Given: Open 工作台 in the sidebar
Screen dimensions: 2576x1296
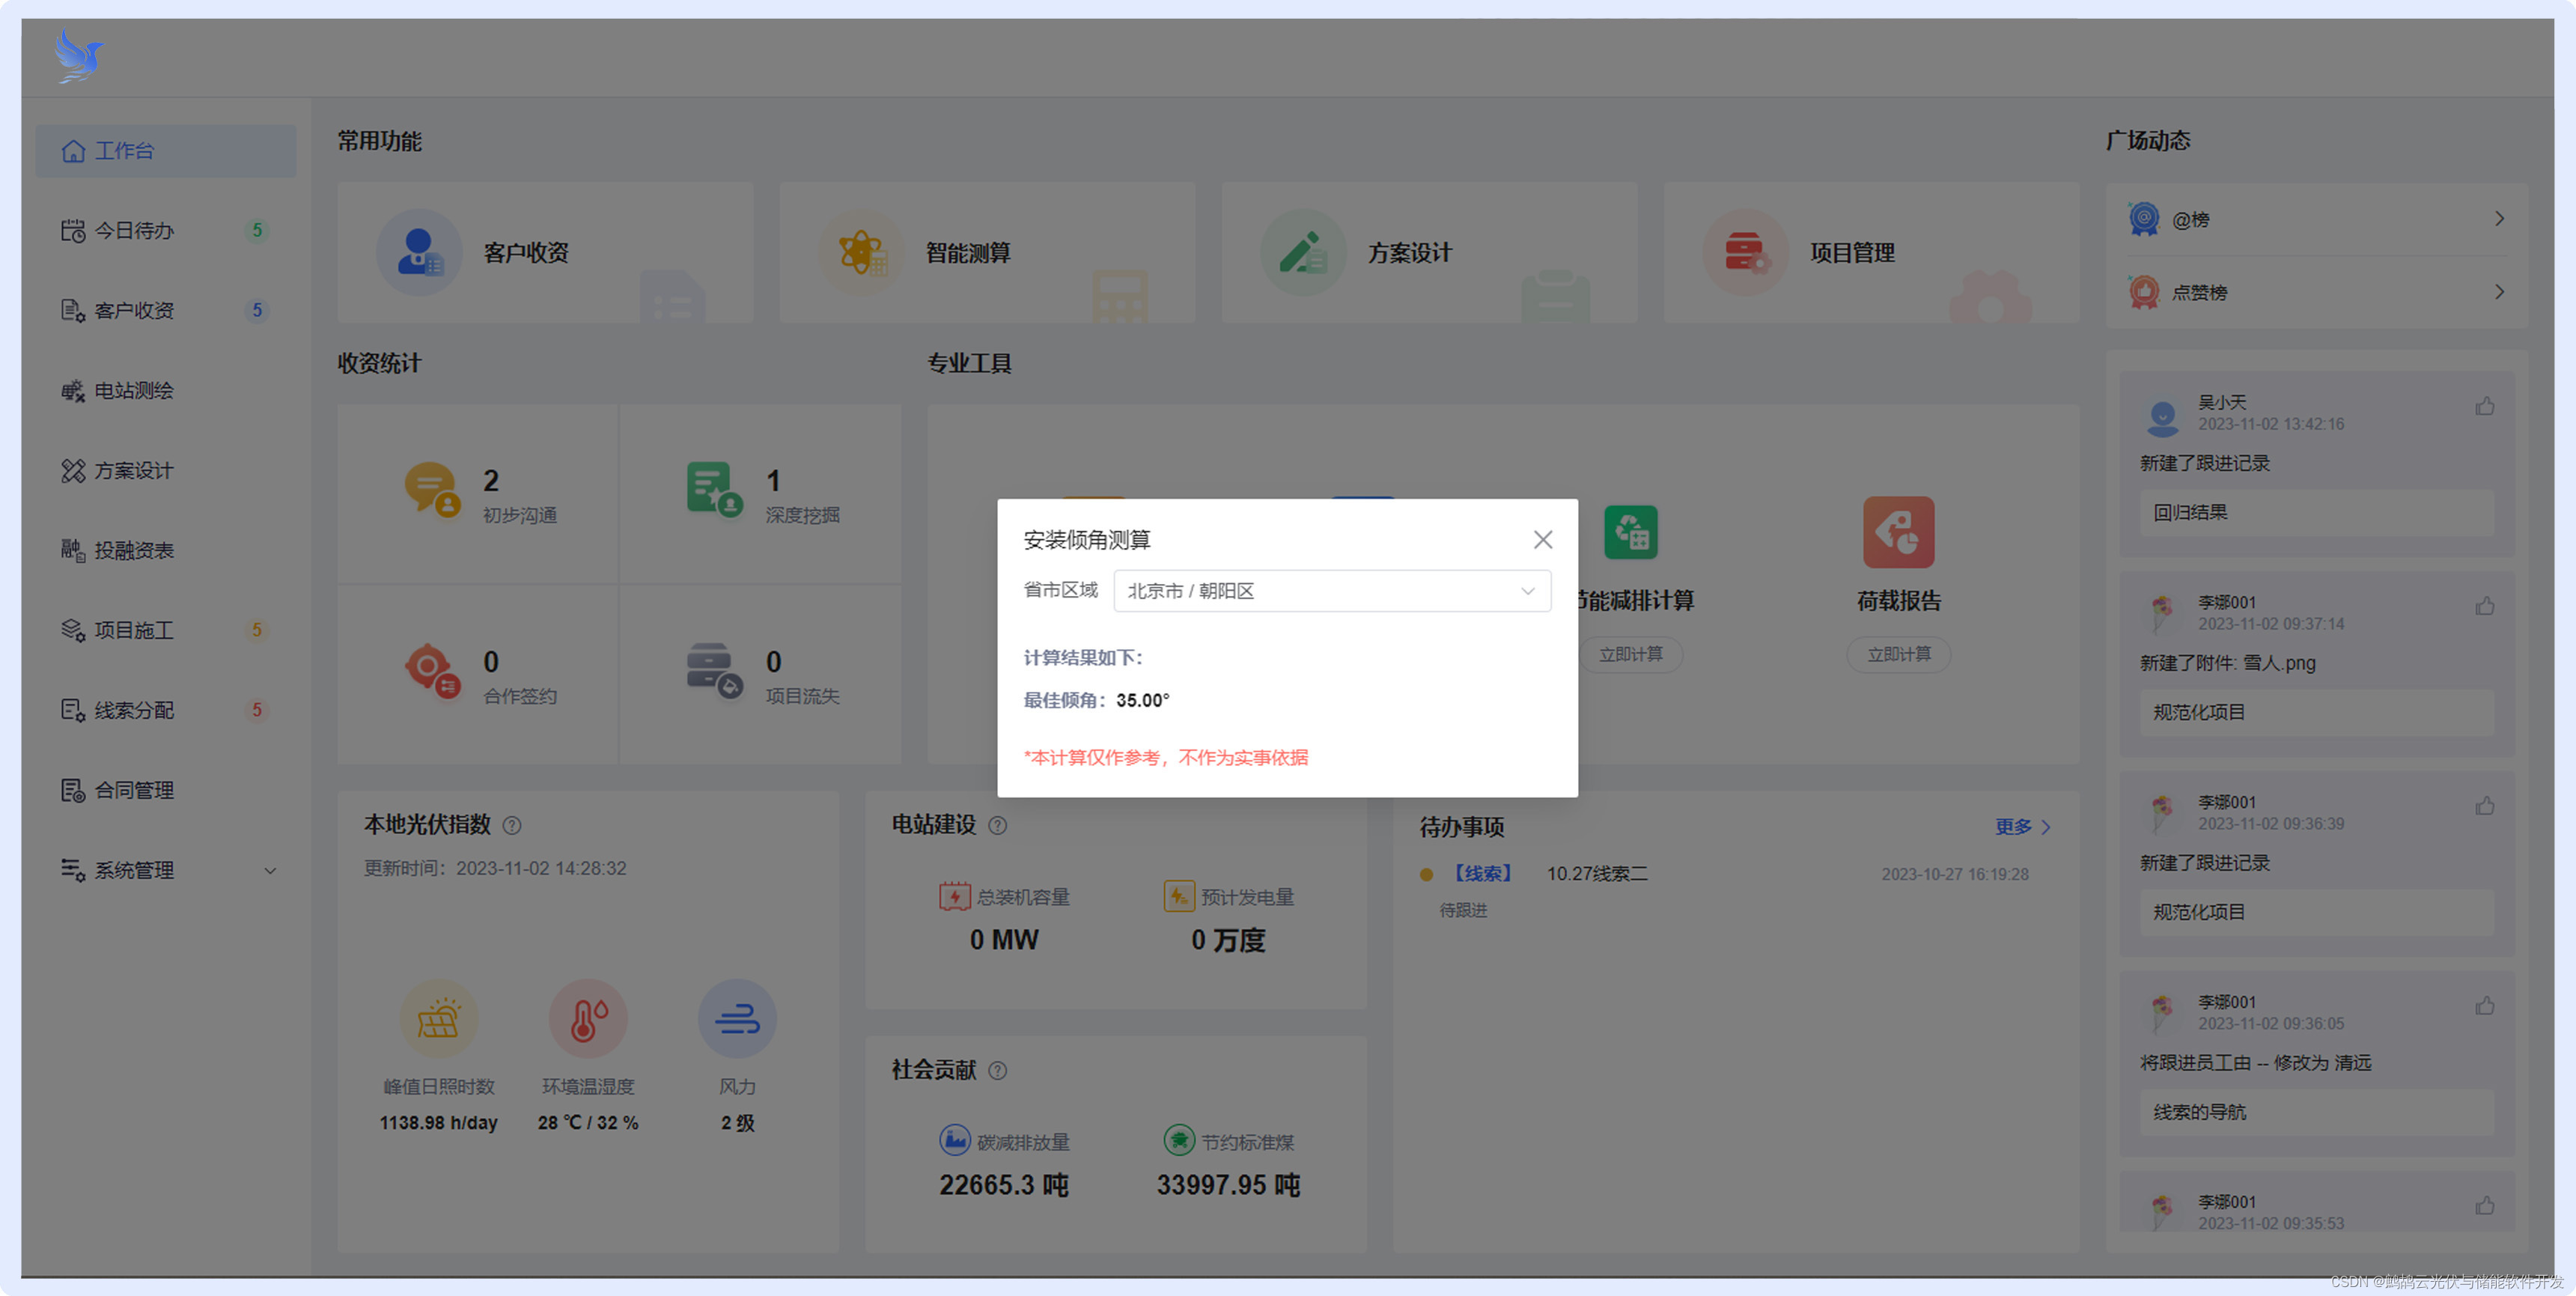Looking at the screenshot, I should [166, 151].
